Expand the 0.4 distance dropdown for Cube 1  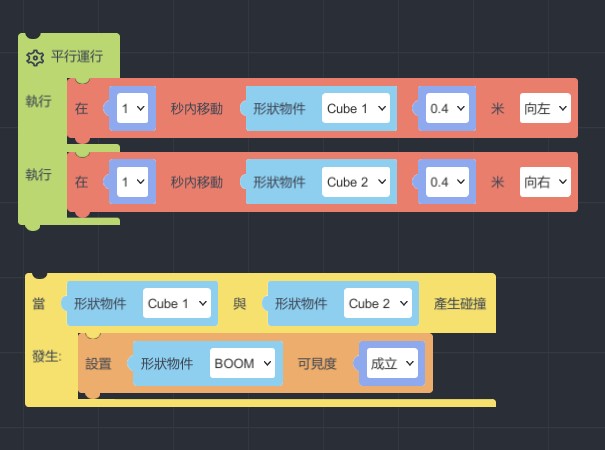[x=446, y=108]
